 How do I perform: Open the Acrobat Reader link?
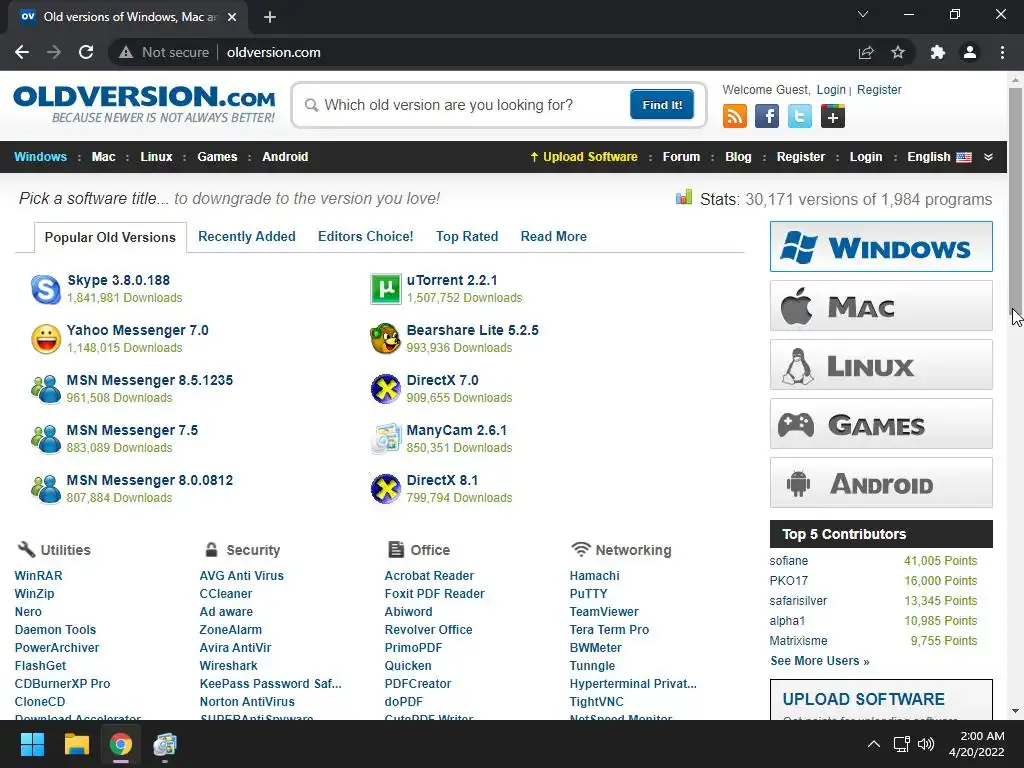click(x=429, y=576)
